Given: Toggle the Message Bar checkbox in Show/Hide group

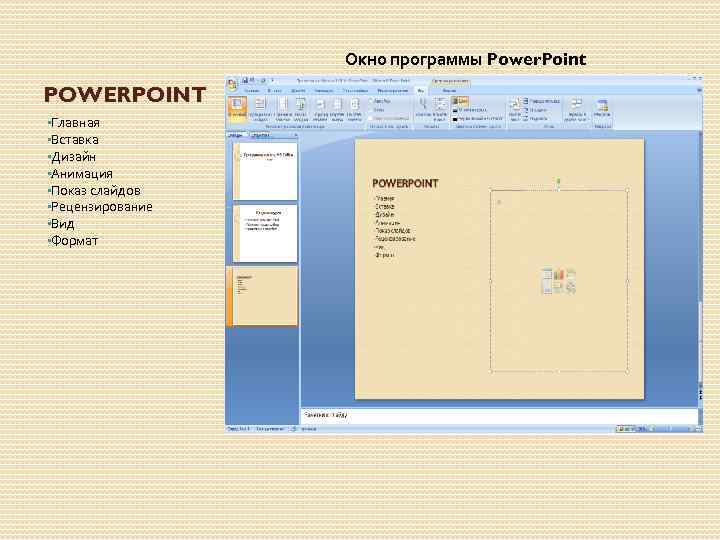Looking at the screenshot, I should 389,118.
